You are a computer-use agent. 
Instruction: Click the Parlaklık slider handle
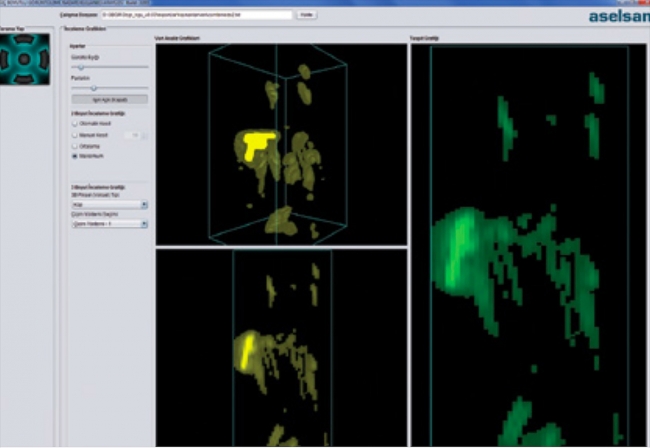pyautogui.click(x=93, y=87)
